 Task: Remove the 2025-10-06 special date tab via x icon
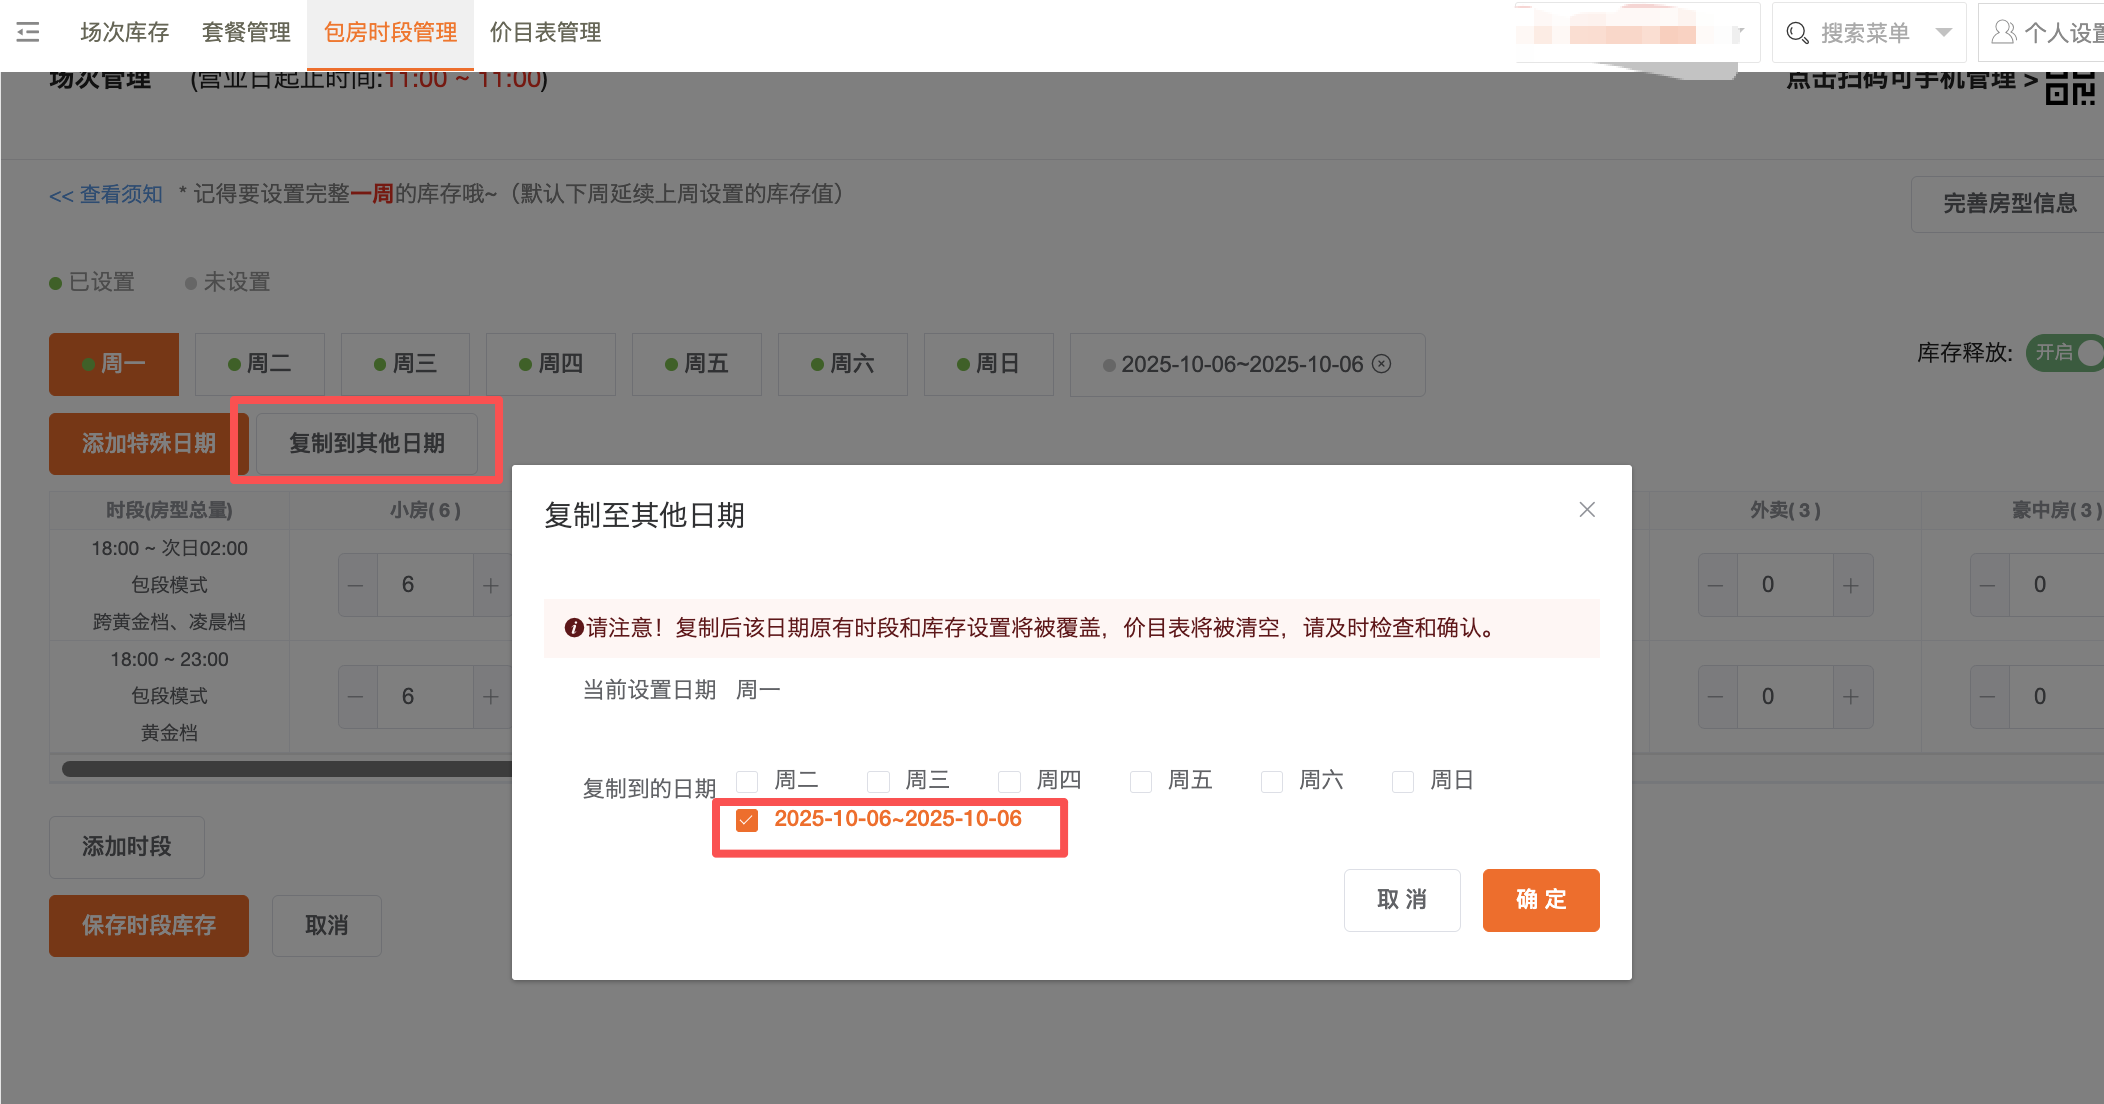pos(1382,364)
